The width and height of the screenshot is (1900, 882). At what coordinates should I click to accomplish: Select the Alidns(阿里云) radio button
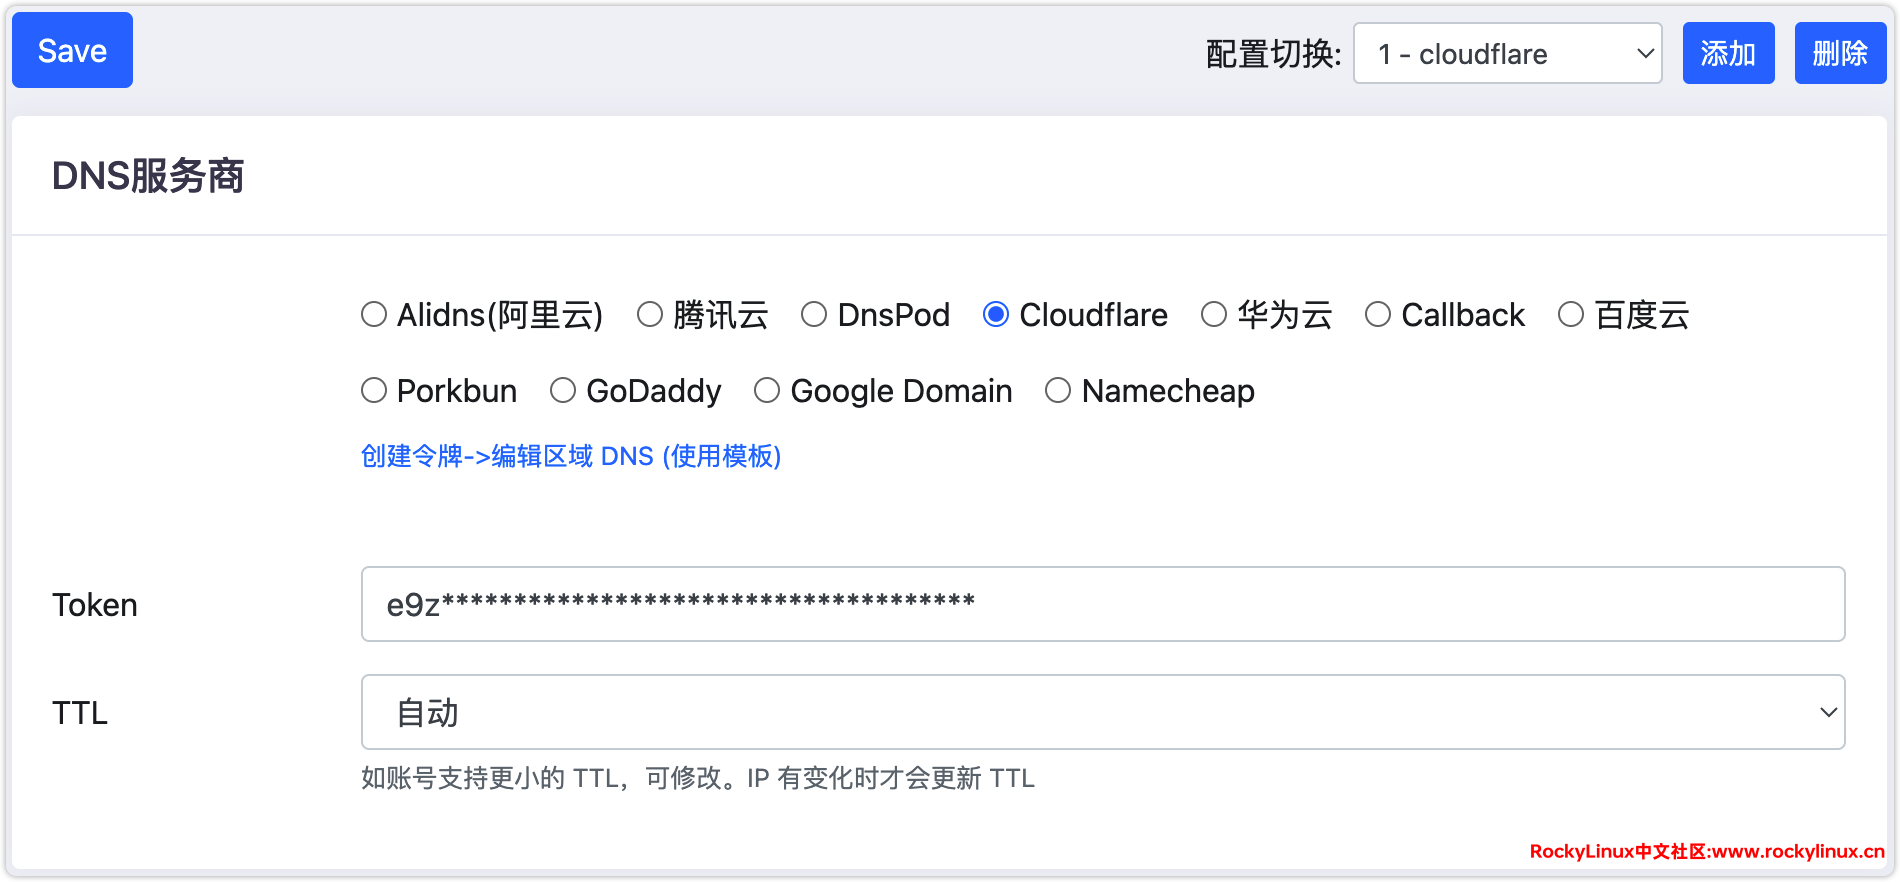pos(374,315)
